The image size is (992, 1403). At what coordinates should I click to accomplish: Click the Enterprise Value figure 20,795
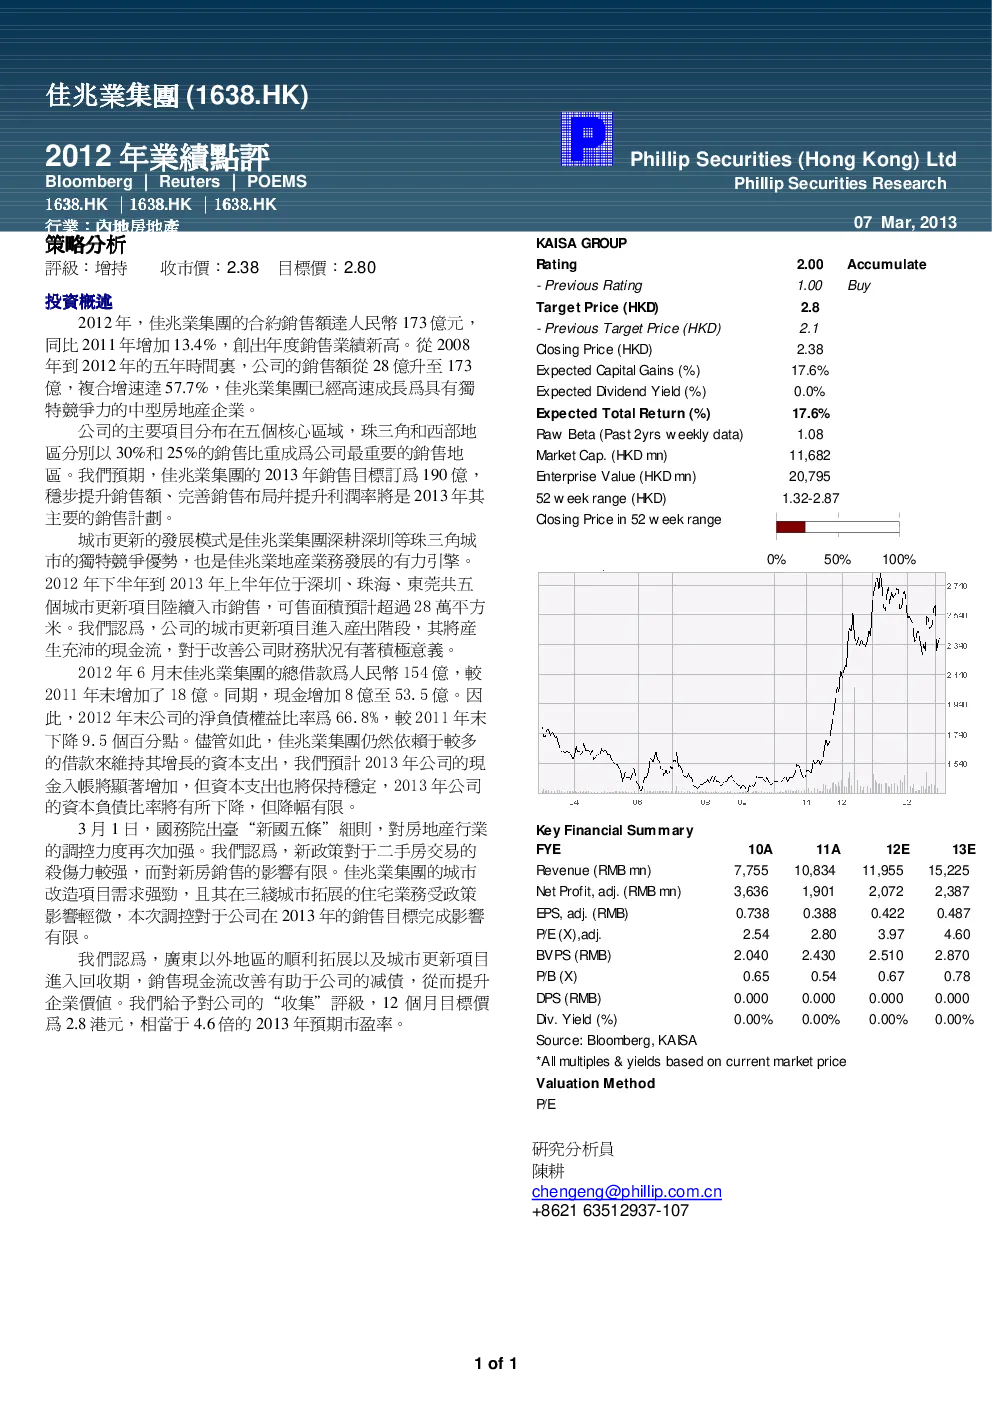(810, 476)
